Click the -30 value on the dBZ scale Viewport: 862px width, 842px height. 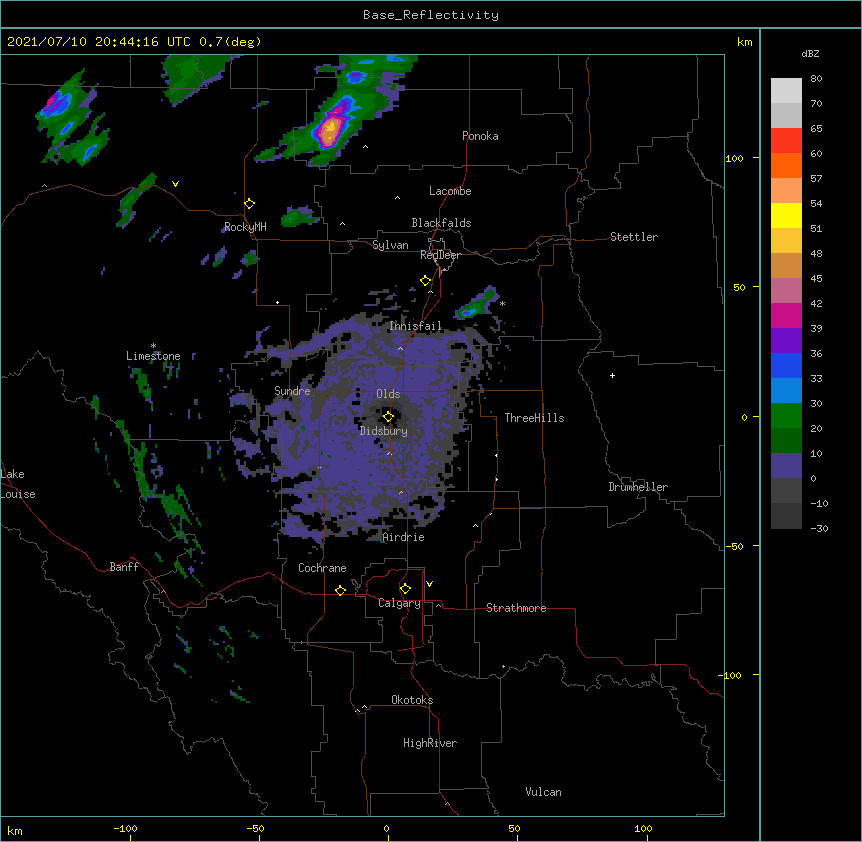click(819, 529)
